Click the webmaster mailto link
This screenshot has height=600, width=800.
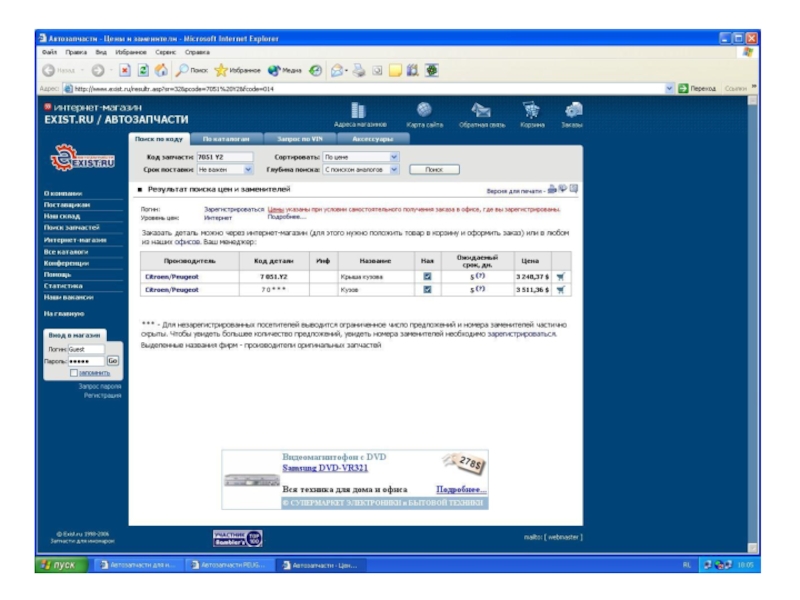click(x=564, y=537)
